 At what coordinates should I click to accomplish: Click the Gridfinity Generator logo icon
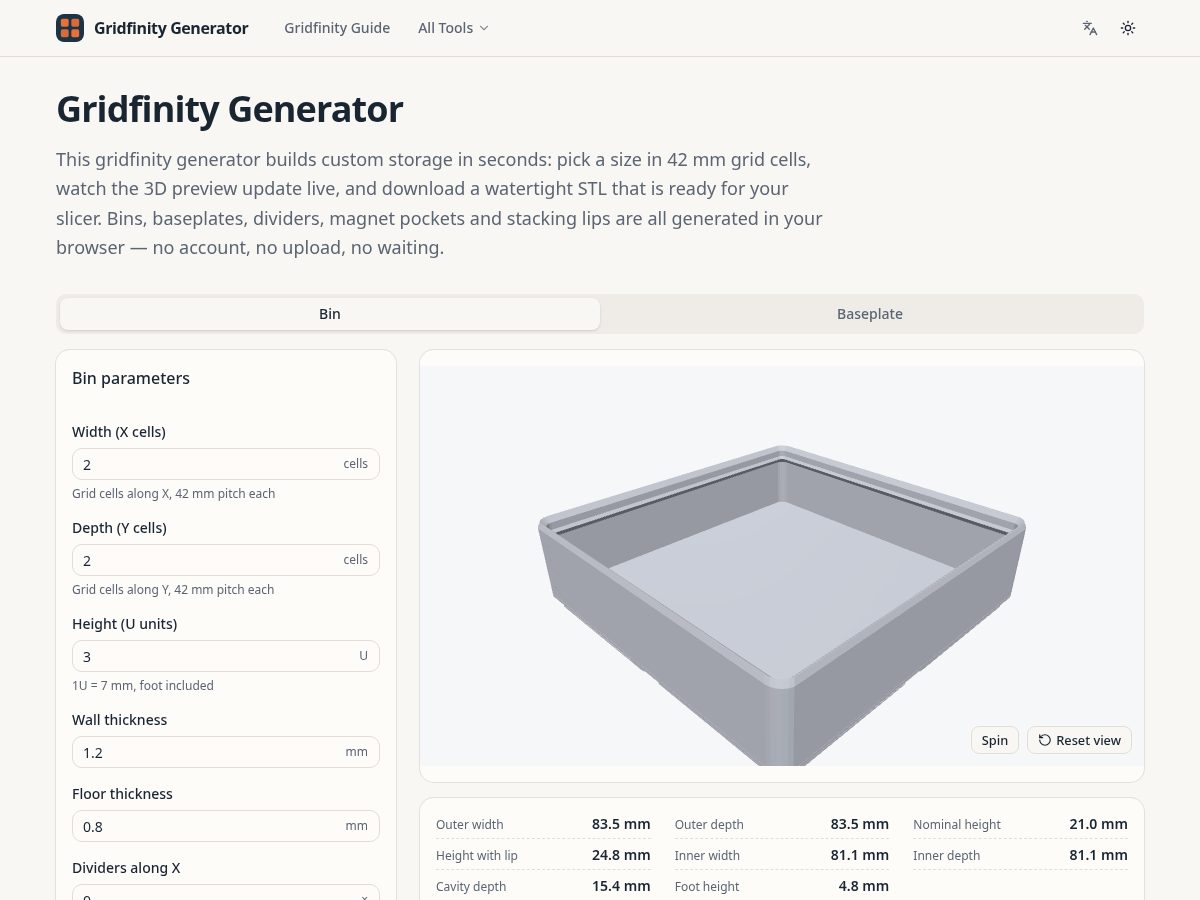click(70, 28)
